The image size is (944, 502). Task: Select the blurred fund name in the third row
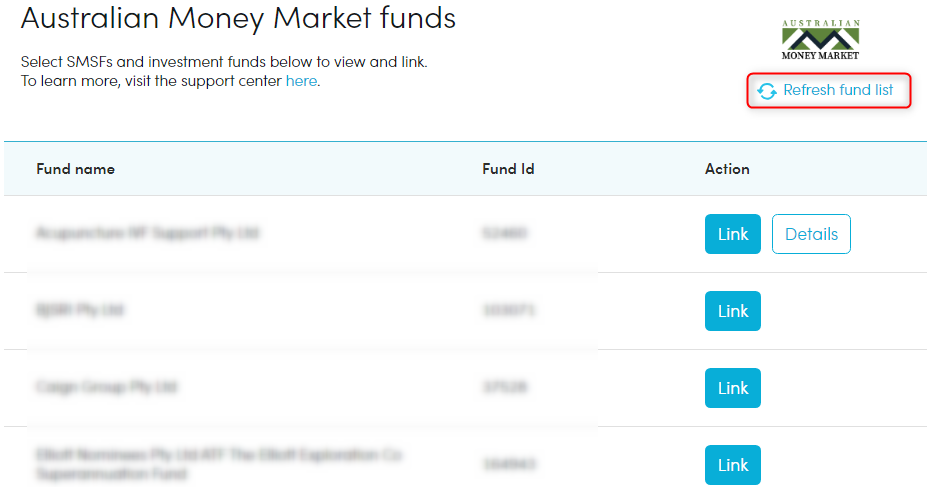pos(107,387)
